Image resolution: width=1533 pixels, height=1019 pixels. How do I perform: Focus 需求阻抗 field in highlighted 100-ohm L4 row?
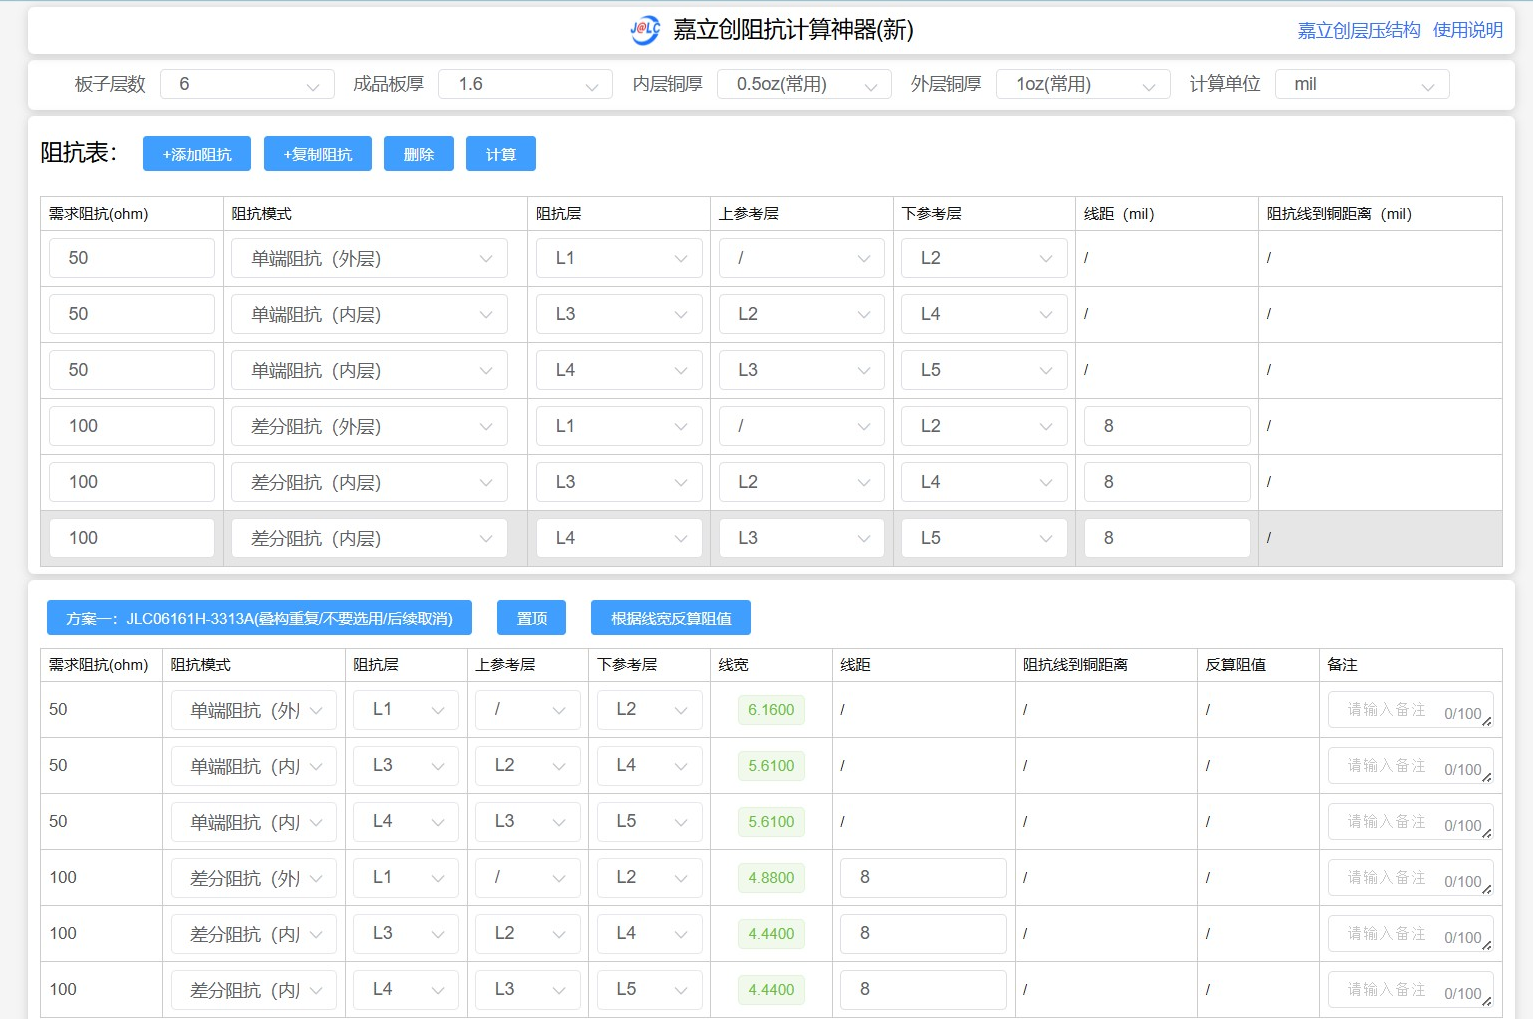(x=132, y=538)
